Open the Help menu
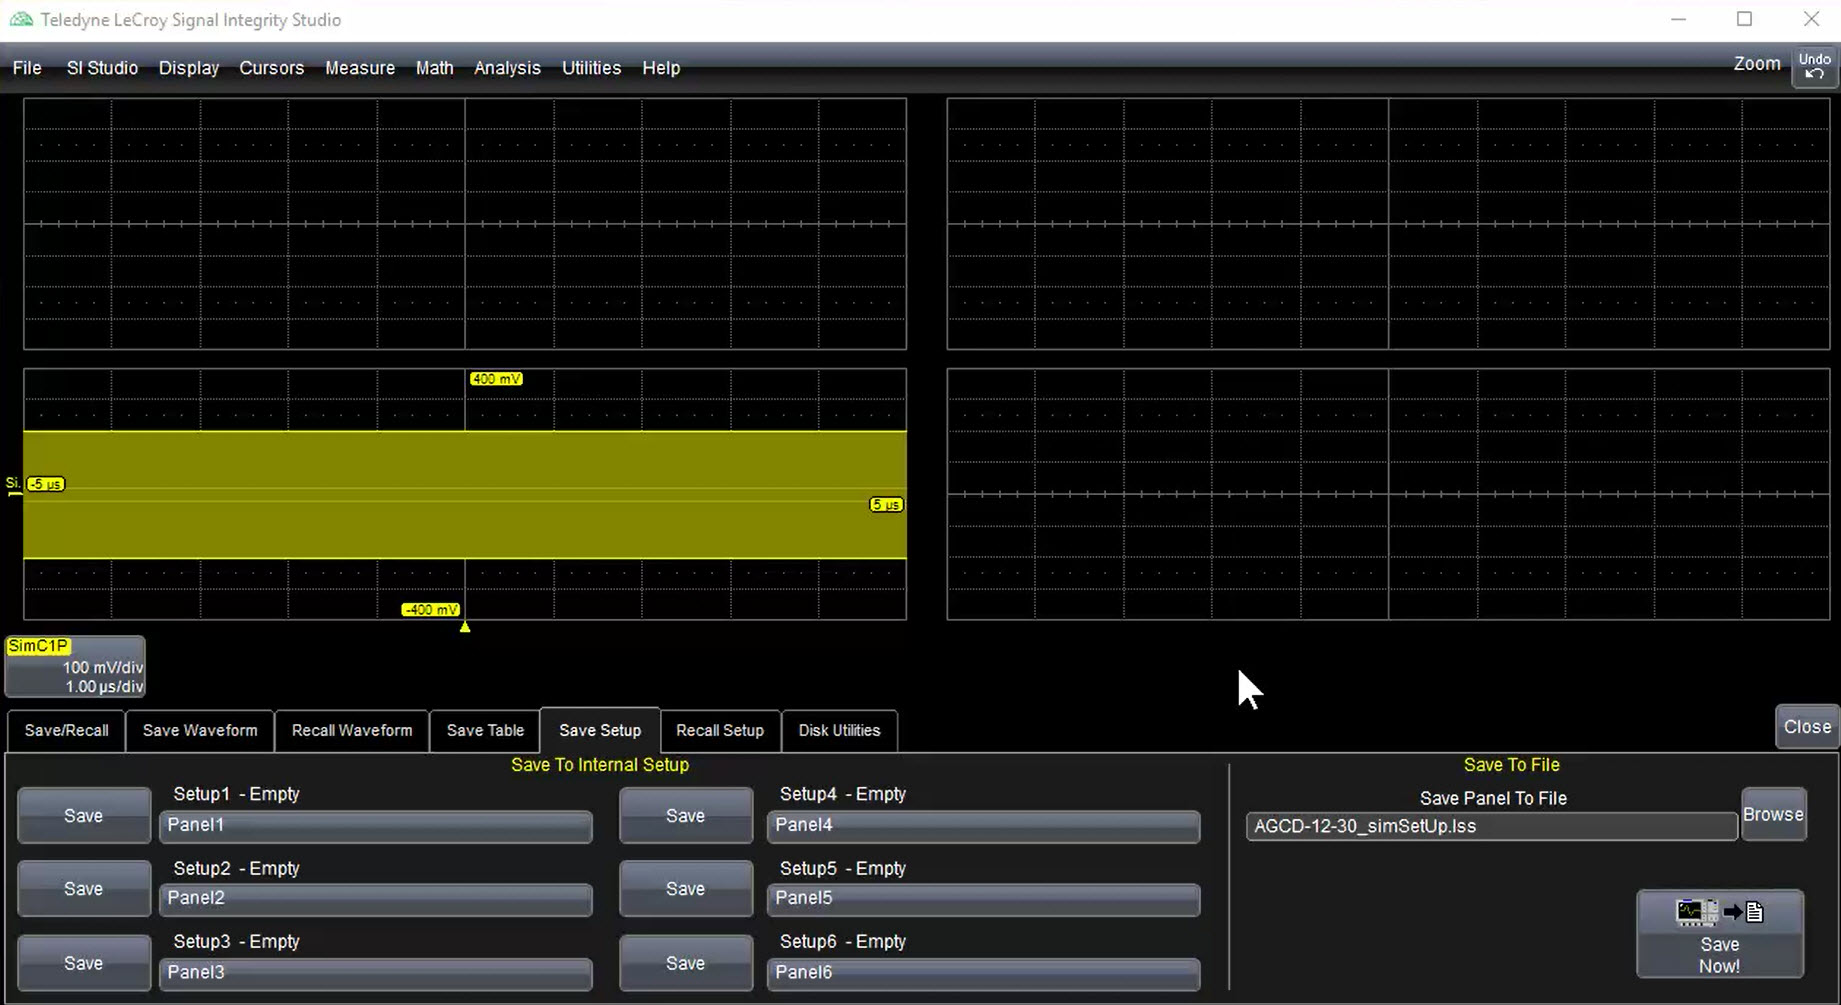 [x=661, y=68]
